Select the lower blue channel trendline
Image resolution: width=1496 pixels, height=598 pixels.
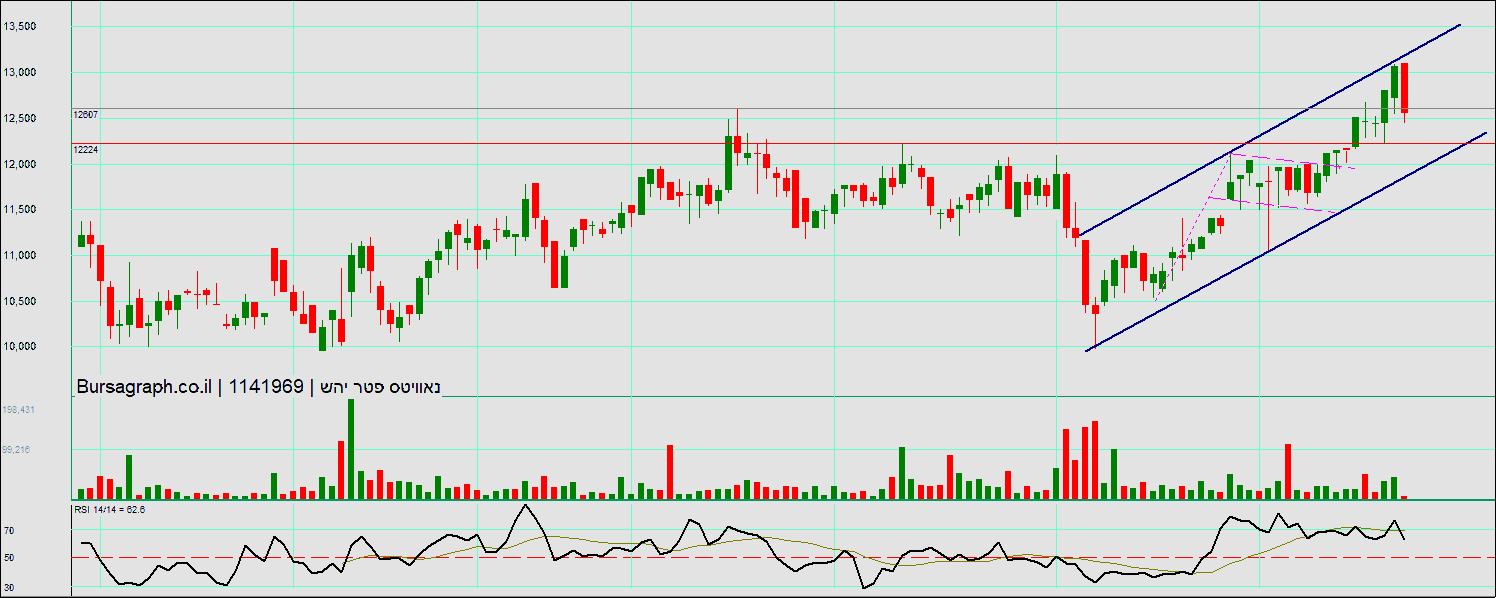coord(1285,240)
